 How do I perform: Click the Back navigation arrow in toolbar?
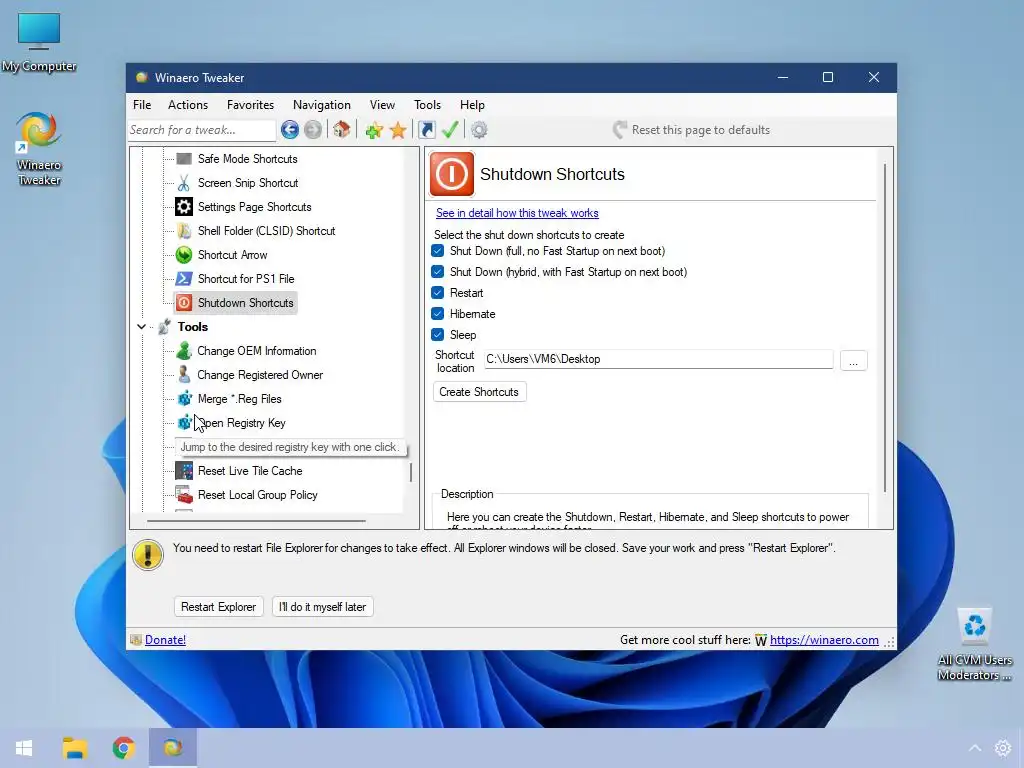tap(290, 130)
